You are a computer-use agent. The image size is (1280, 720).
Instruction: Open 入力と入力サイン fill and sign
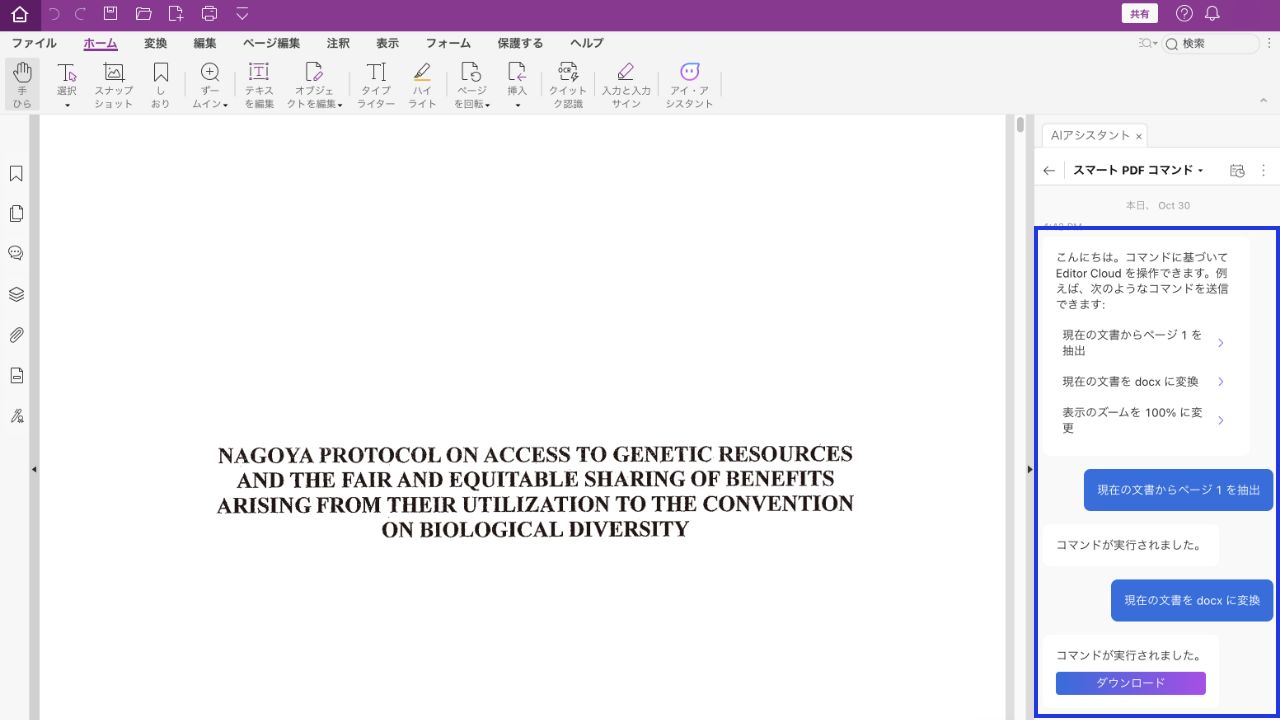pyautogui.click(x=626, y=85)
